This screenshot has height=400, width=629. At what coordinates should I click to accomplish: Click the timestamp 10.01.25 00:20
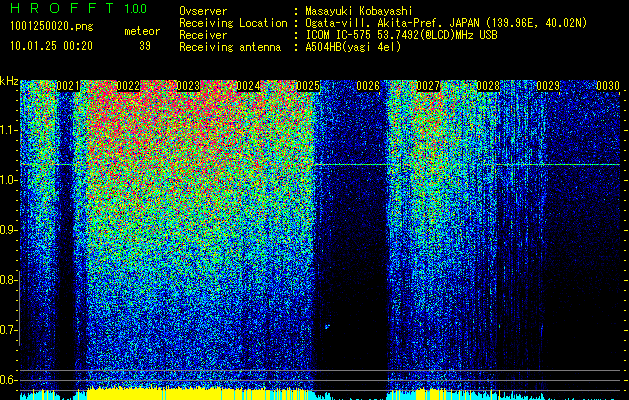(51, 46)
